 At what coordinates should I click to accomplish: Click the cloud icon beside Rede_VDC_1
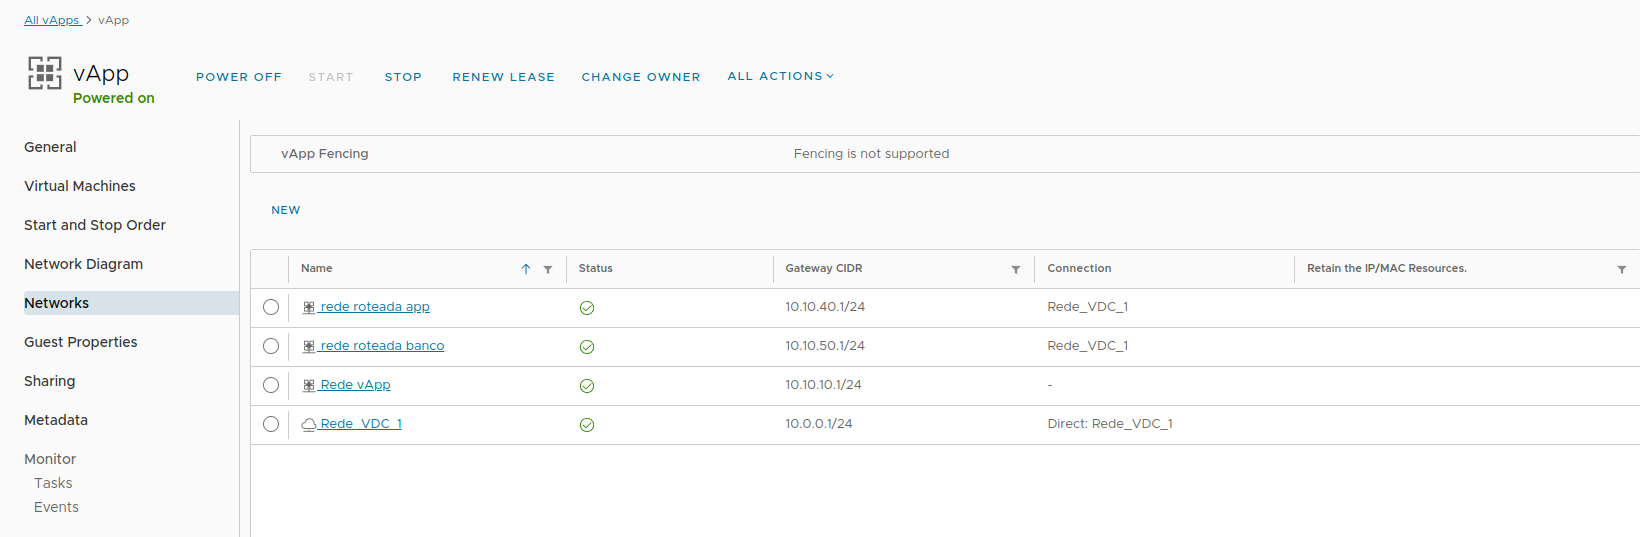pos(309,424)
